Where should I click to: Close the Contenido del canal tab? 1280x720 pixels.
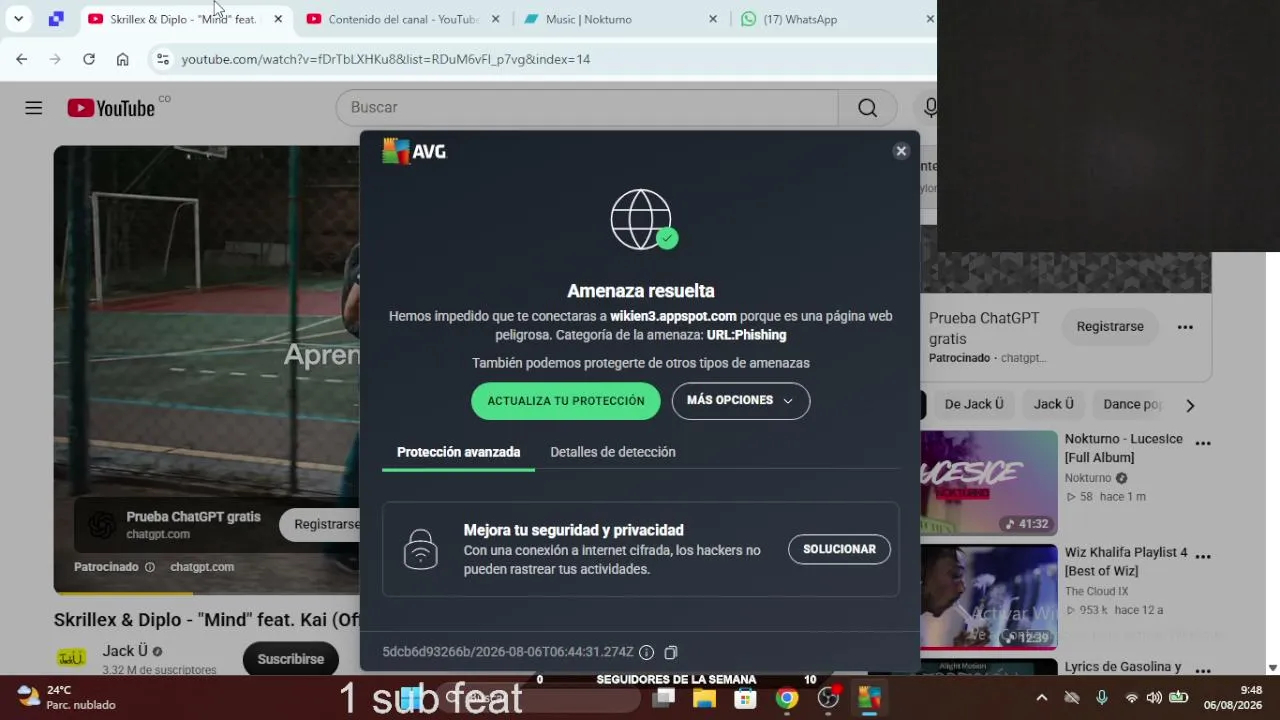pos(495,19)
